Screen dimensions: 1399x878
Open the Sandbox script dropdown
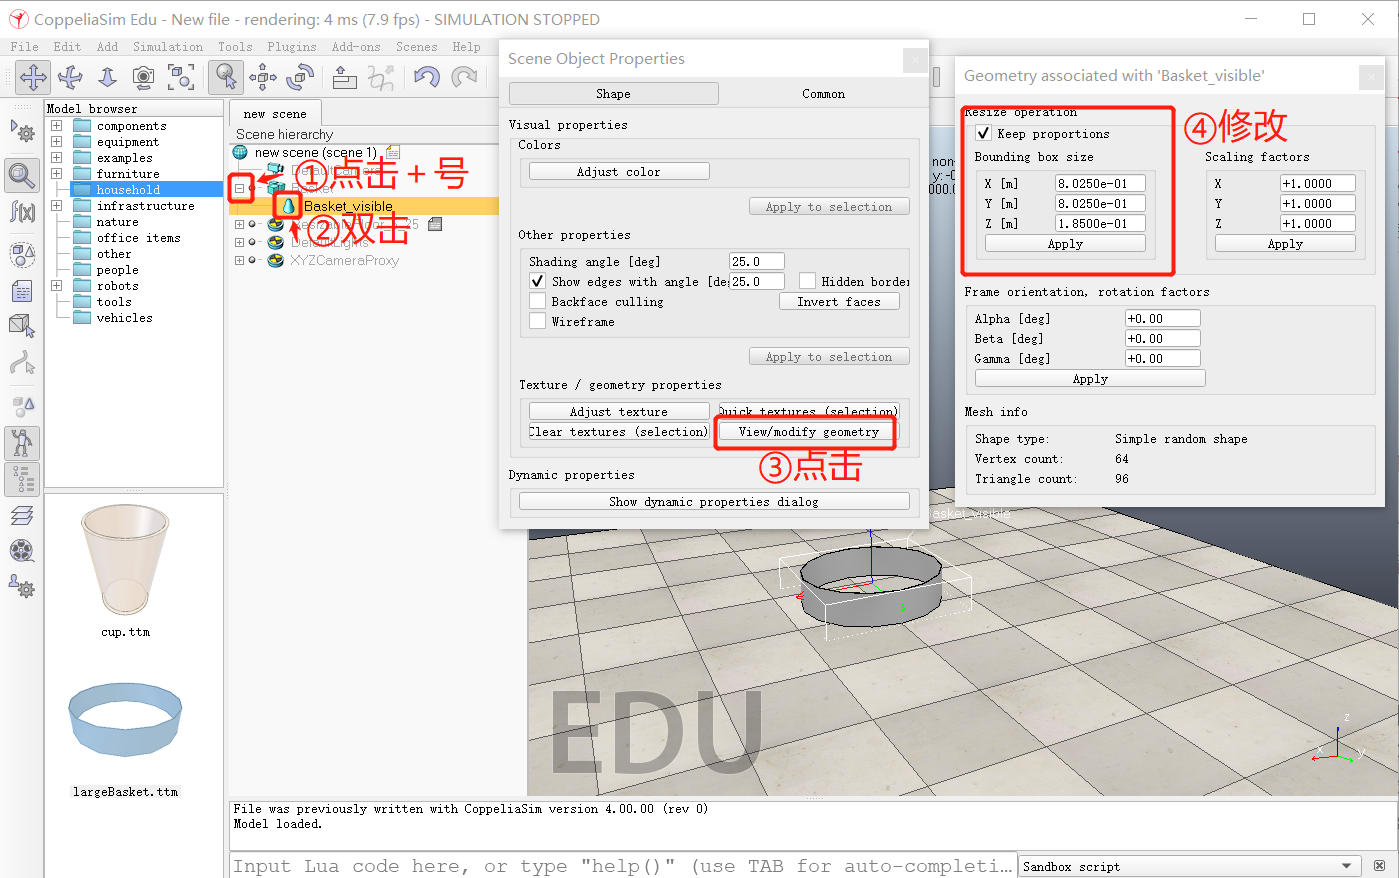(1345, 865)
